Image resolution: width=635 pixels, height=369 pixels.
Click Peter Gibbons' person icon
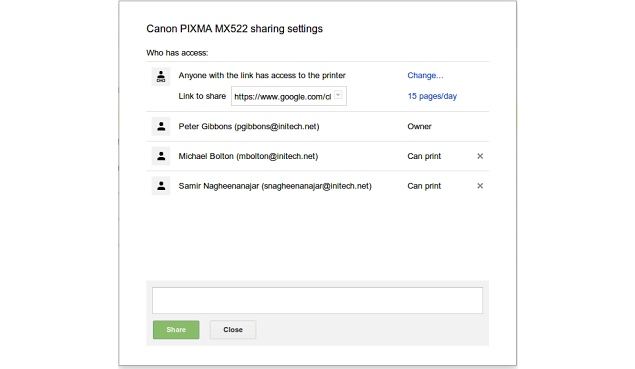pyautogui.click(x=161, y=126)
